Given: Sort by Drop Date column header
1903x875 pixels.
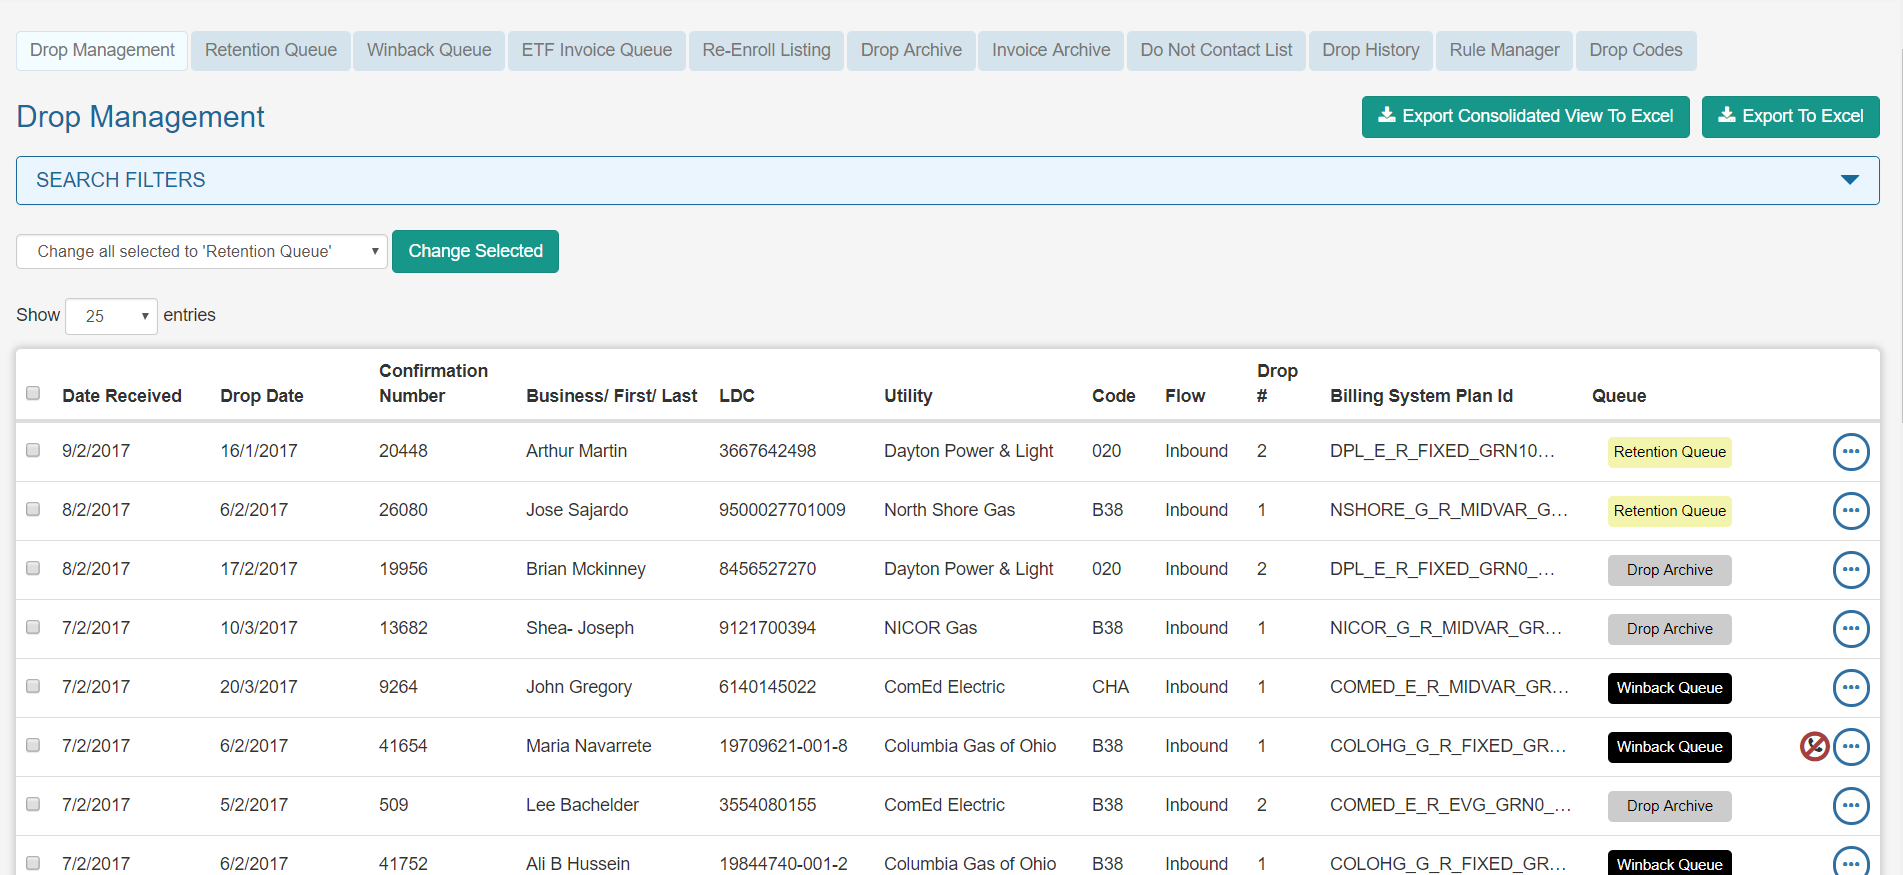Looking at the screenshot, I should (x=262, y=396).
